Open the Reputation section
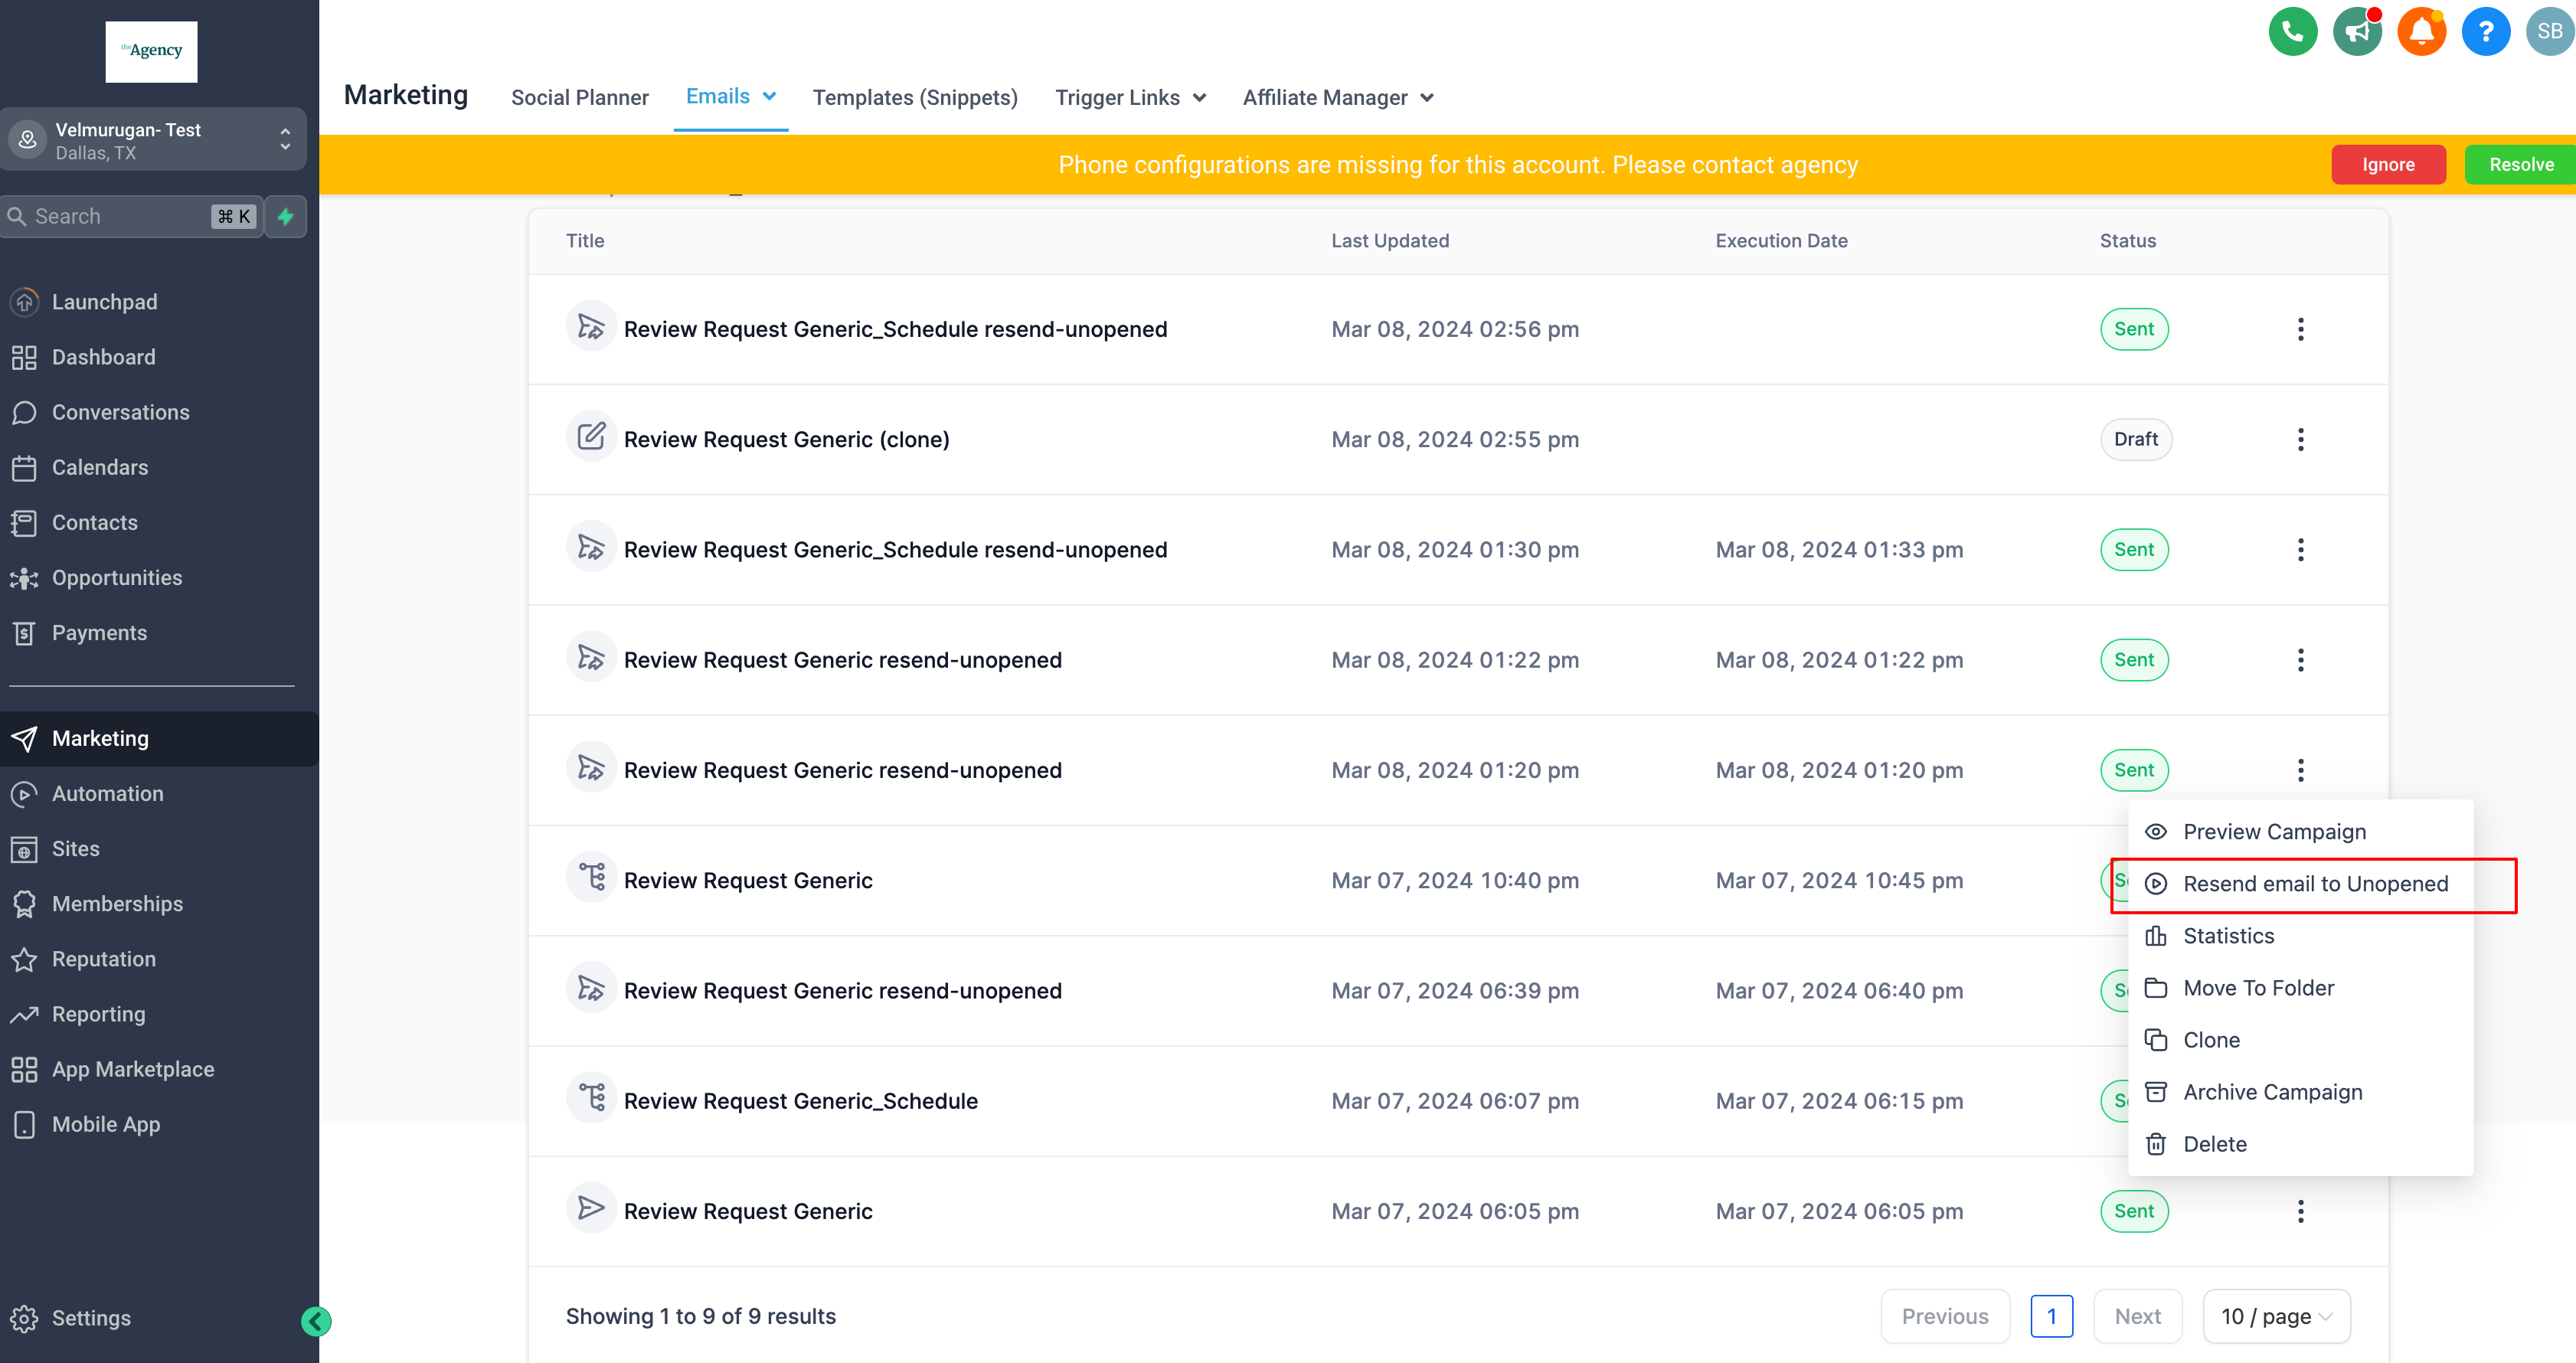2576x1363 pixels. (103, 958)
